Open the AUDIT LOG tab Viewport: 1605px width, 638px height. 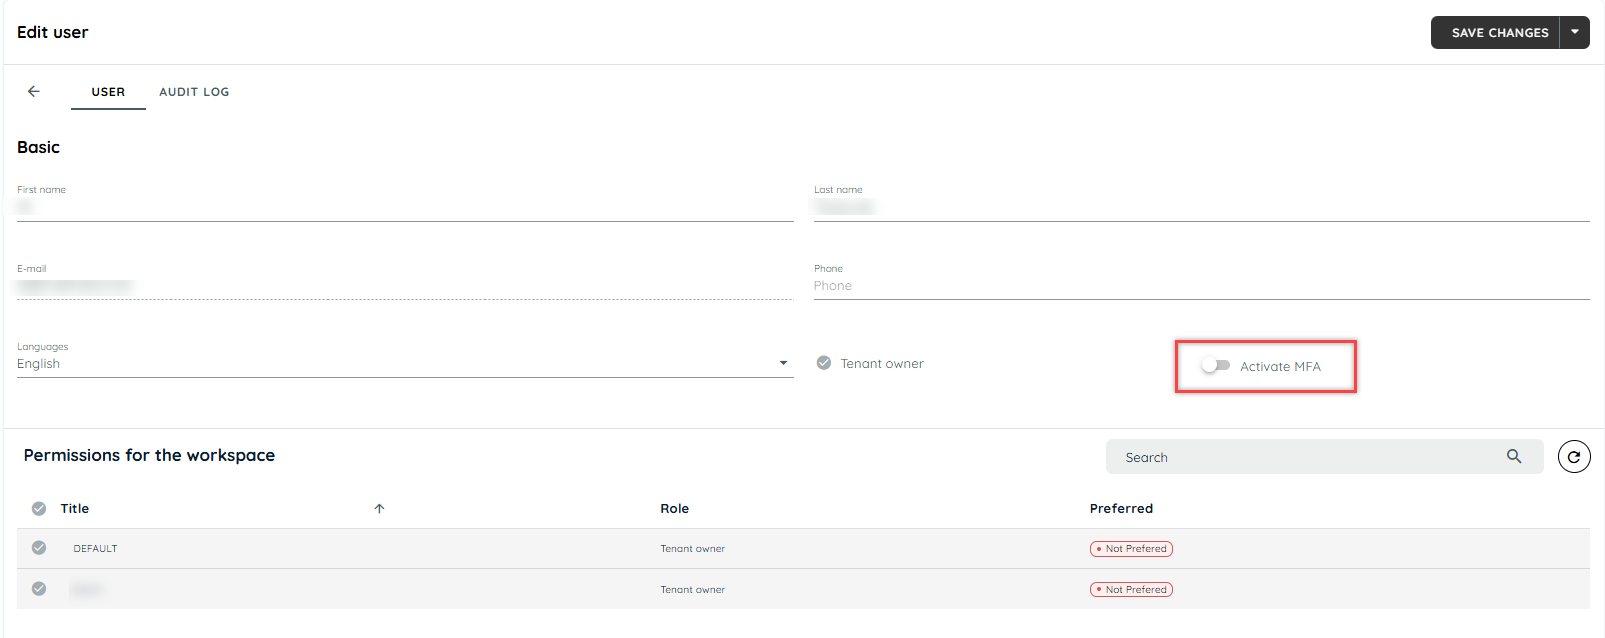(x=194, y=92)
